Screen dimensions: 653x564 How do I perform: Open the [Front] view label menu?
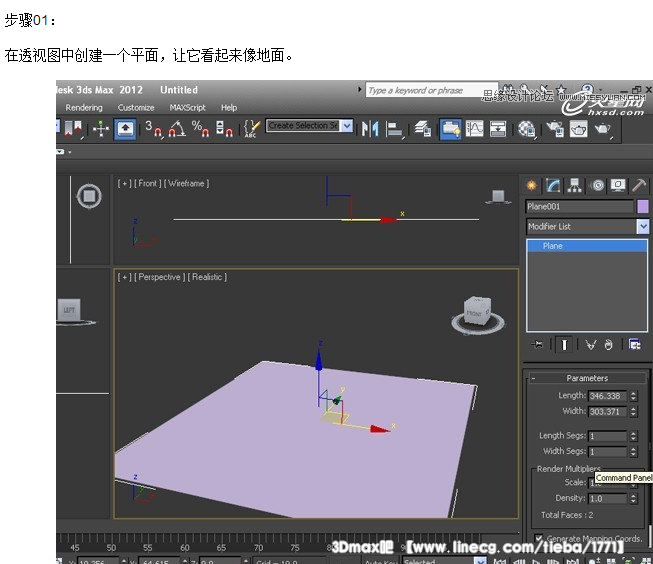[147, 183]
